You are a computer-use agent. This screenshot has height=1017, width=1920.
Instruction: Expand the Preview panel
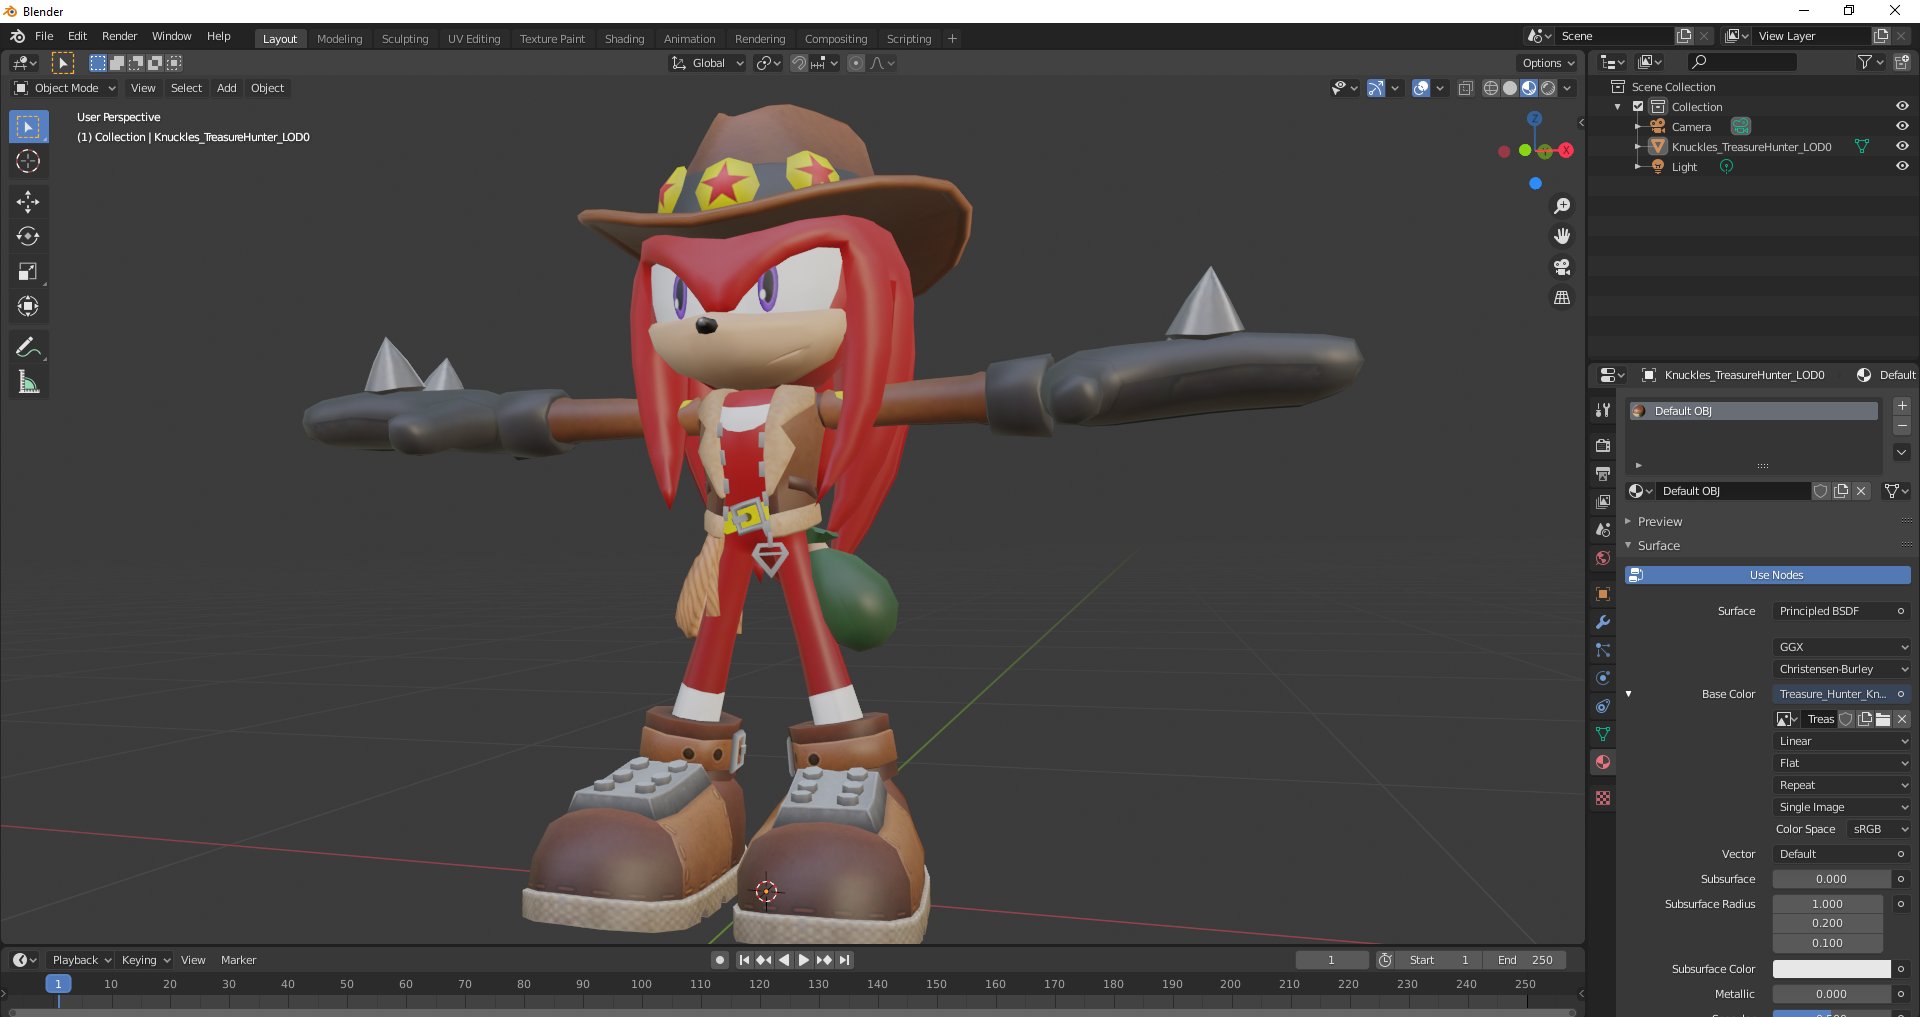pos(1659,522)
